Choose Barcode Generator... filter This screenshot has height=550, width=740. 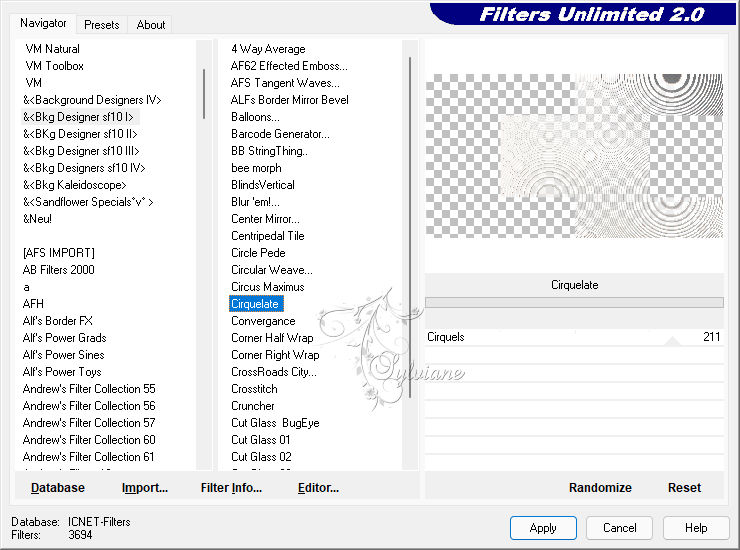pyautogui.click(x=280, y=134)
